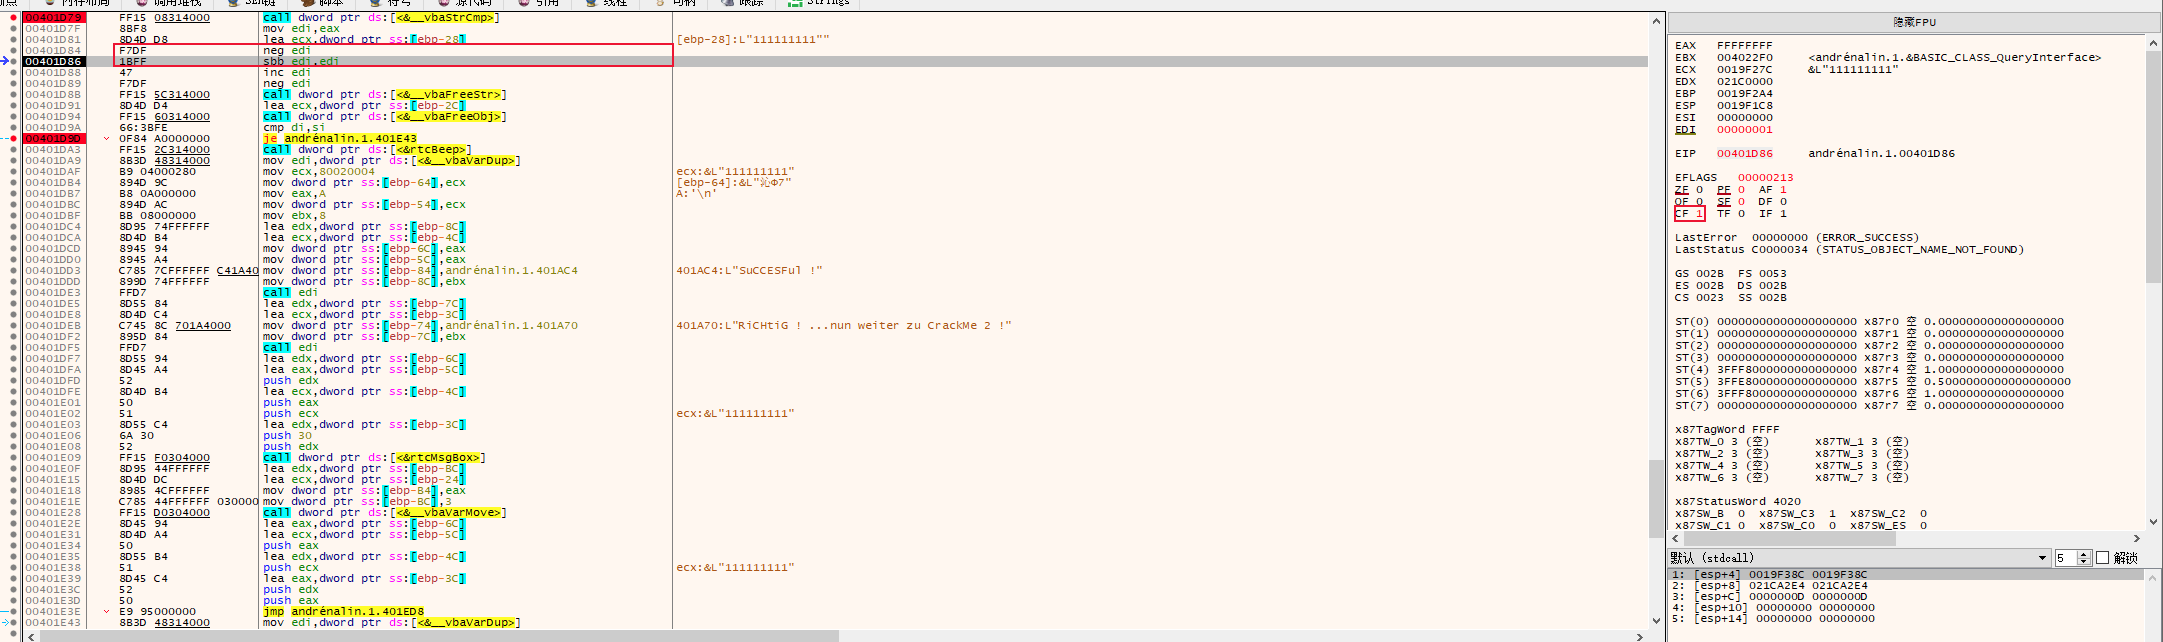2163x642 pixels.
Task: Toggle the TF trap flag value
Action: pyautogui.click(x=1741, y=213)
